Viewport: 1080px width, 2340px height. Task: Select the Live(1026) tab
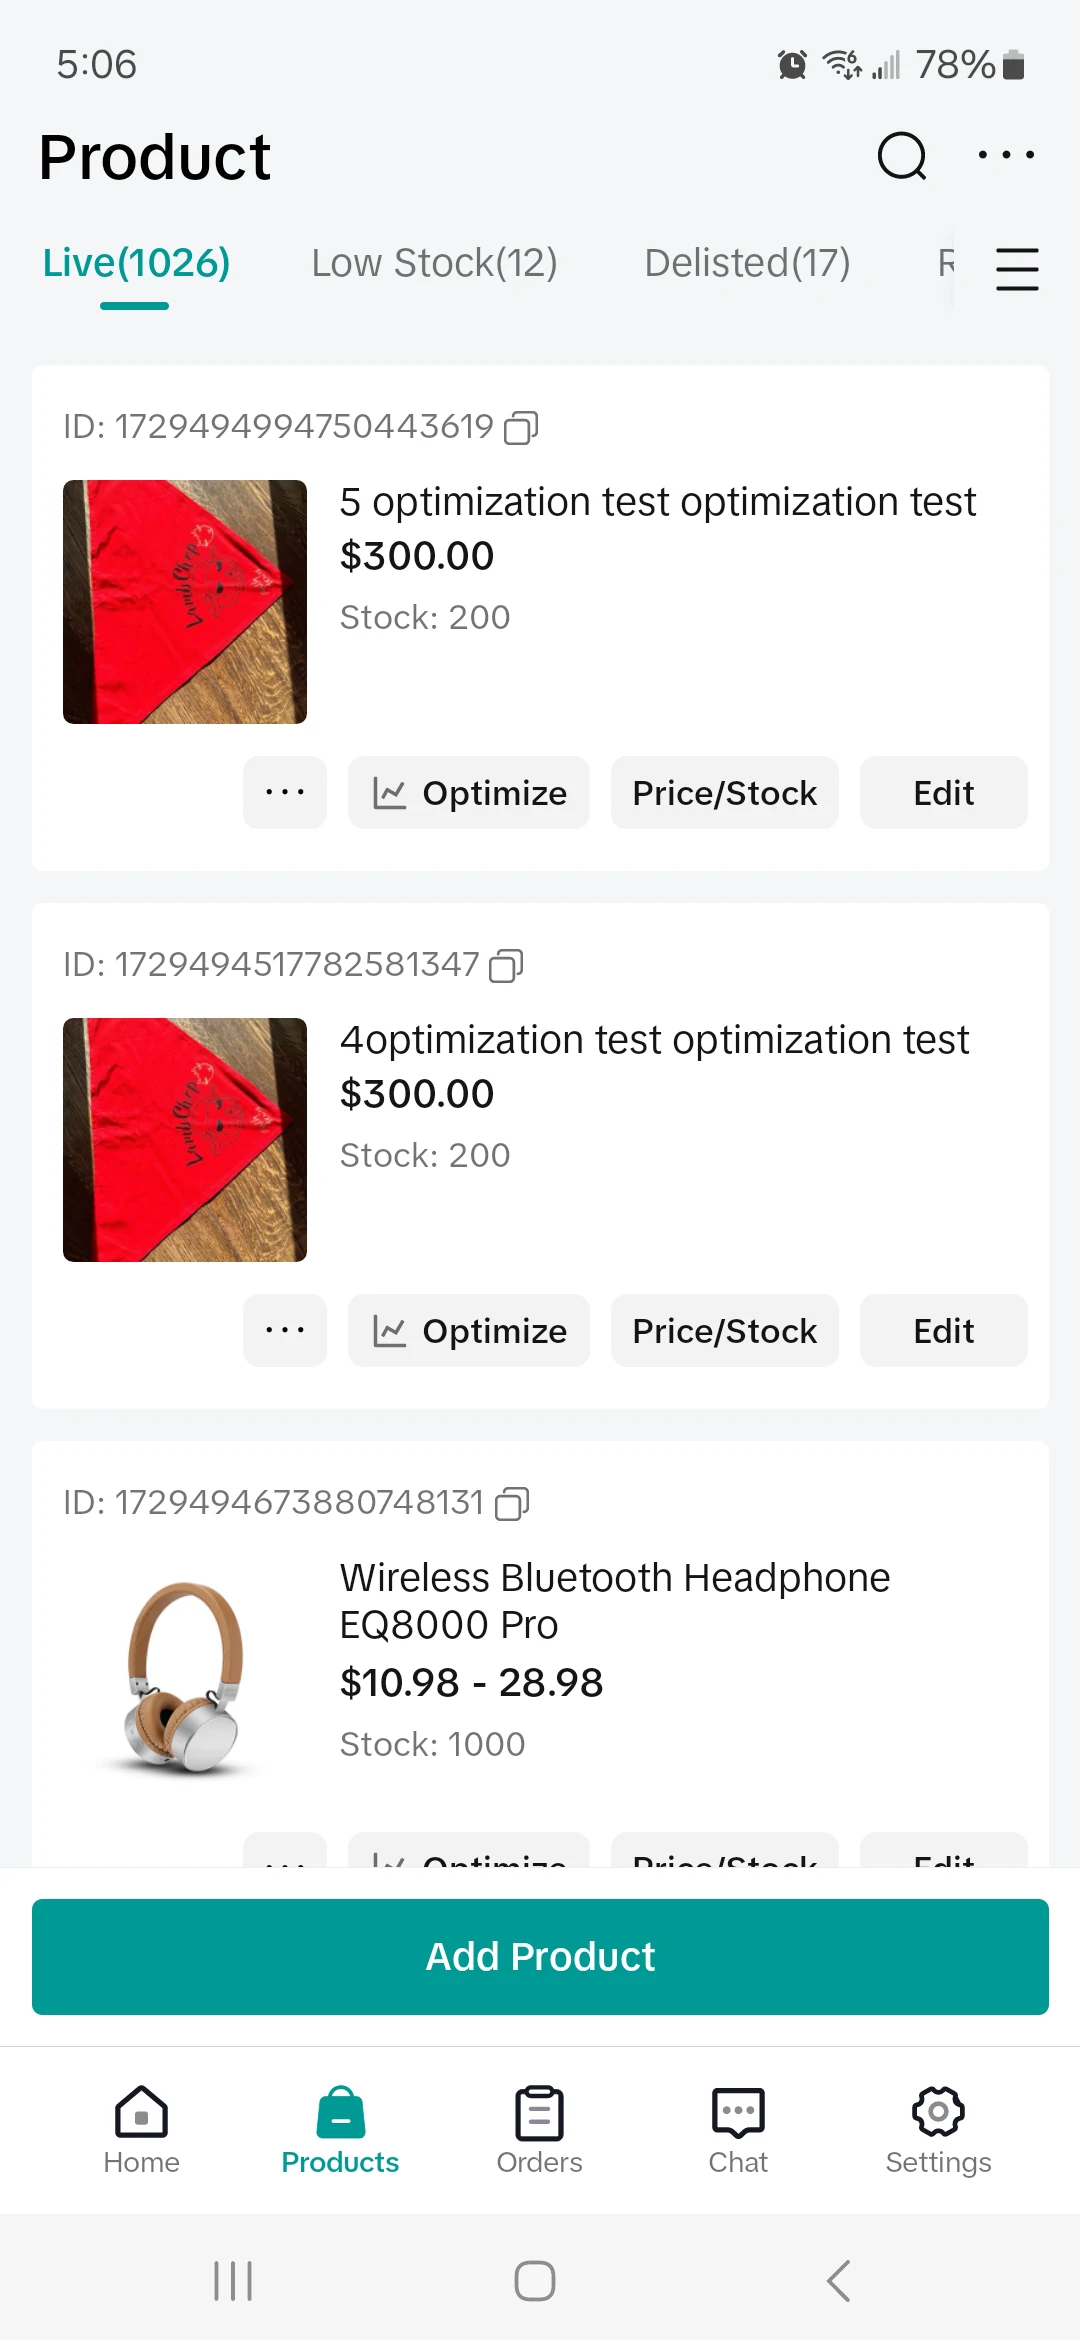click(x=136, y=264)
